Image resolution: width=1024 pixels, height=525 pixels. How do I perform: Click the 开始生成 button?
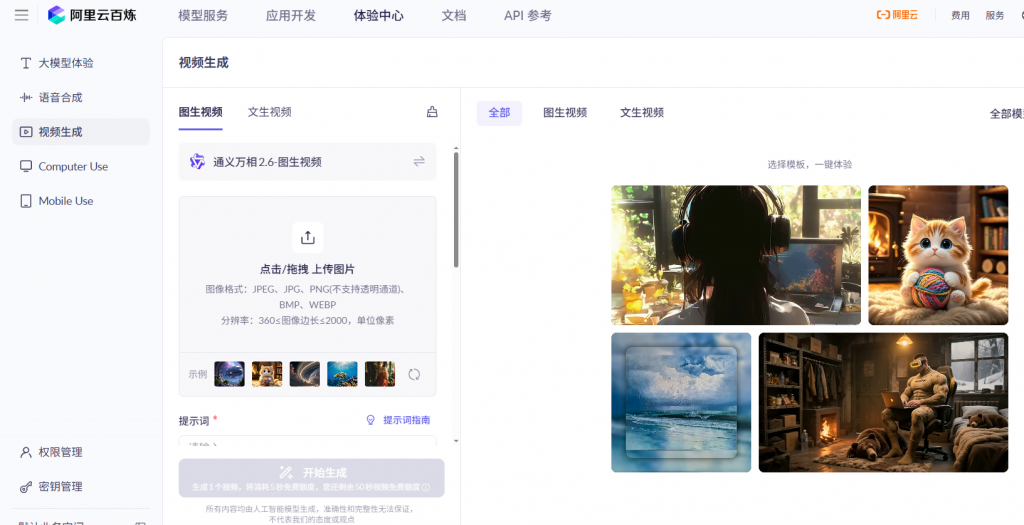click(x=311, y=477)
